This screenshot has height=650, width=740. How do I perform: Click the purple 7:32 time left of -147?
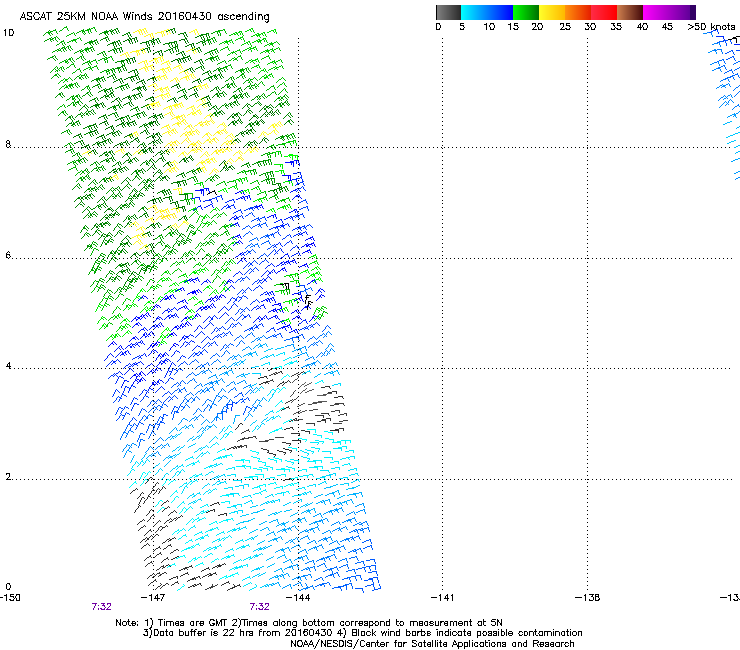[x=101, y=607]
